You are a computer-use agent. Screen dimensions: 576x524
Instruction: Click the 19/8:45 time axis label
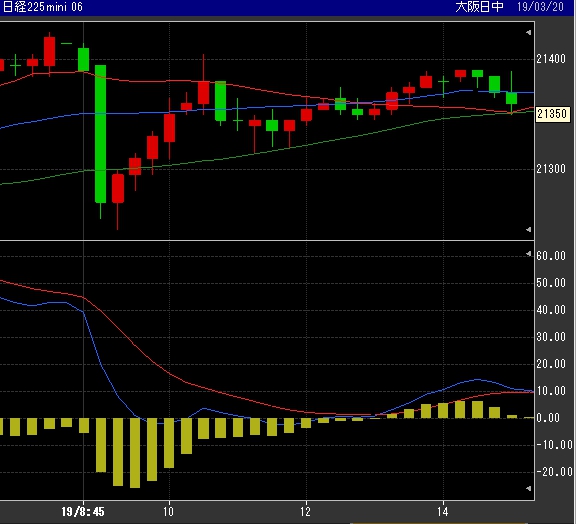coord(83,512)
